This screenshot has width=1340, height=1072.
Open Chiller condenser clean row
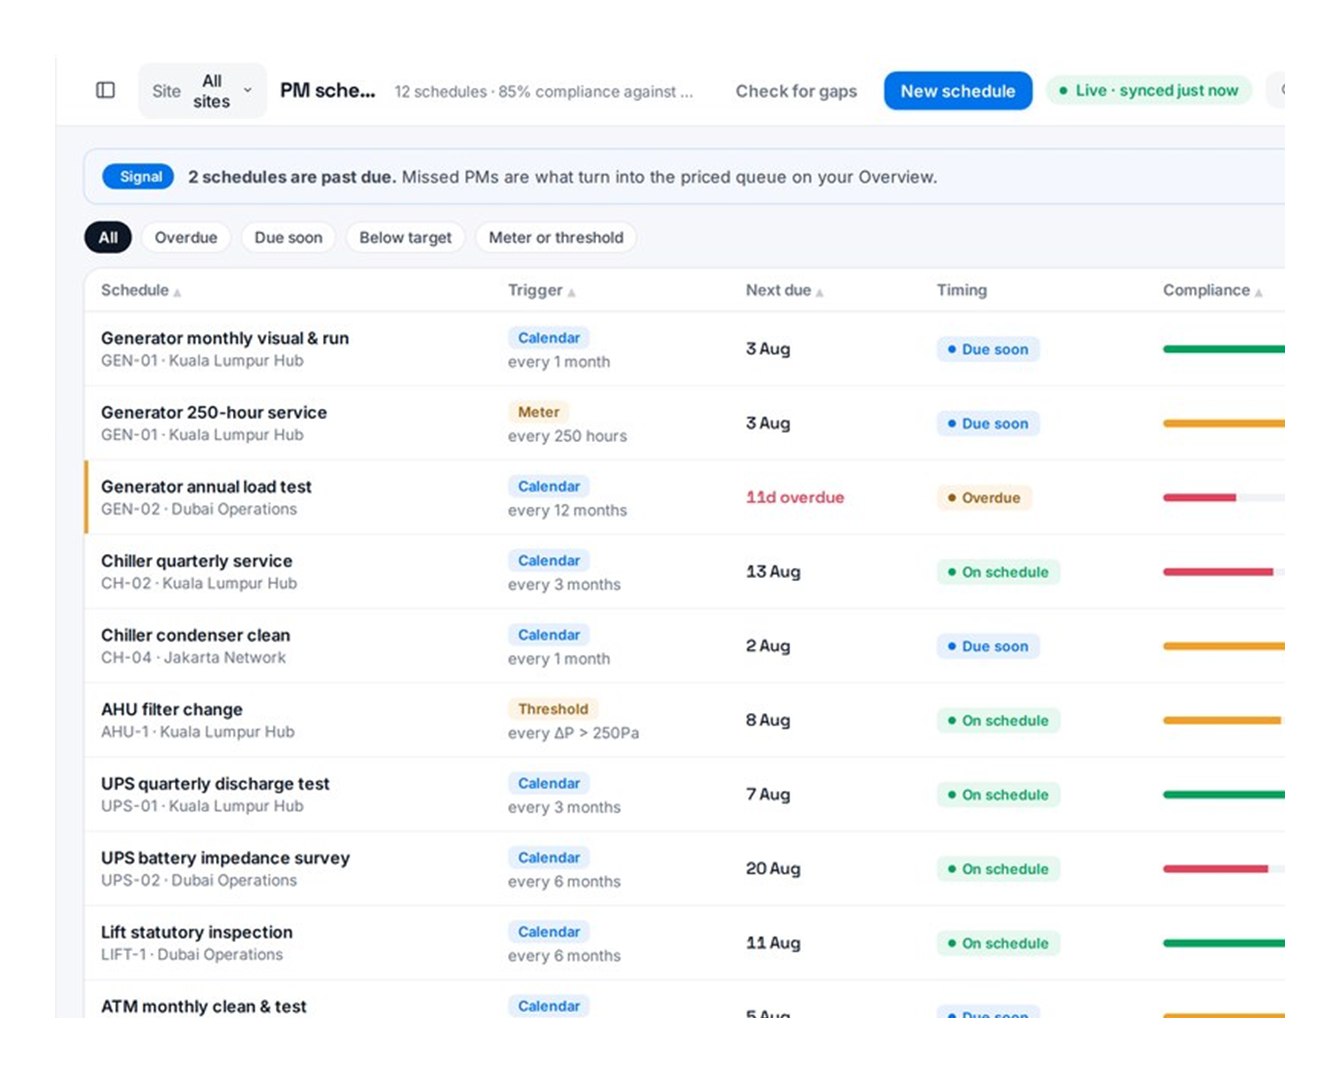coord(684,646)
